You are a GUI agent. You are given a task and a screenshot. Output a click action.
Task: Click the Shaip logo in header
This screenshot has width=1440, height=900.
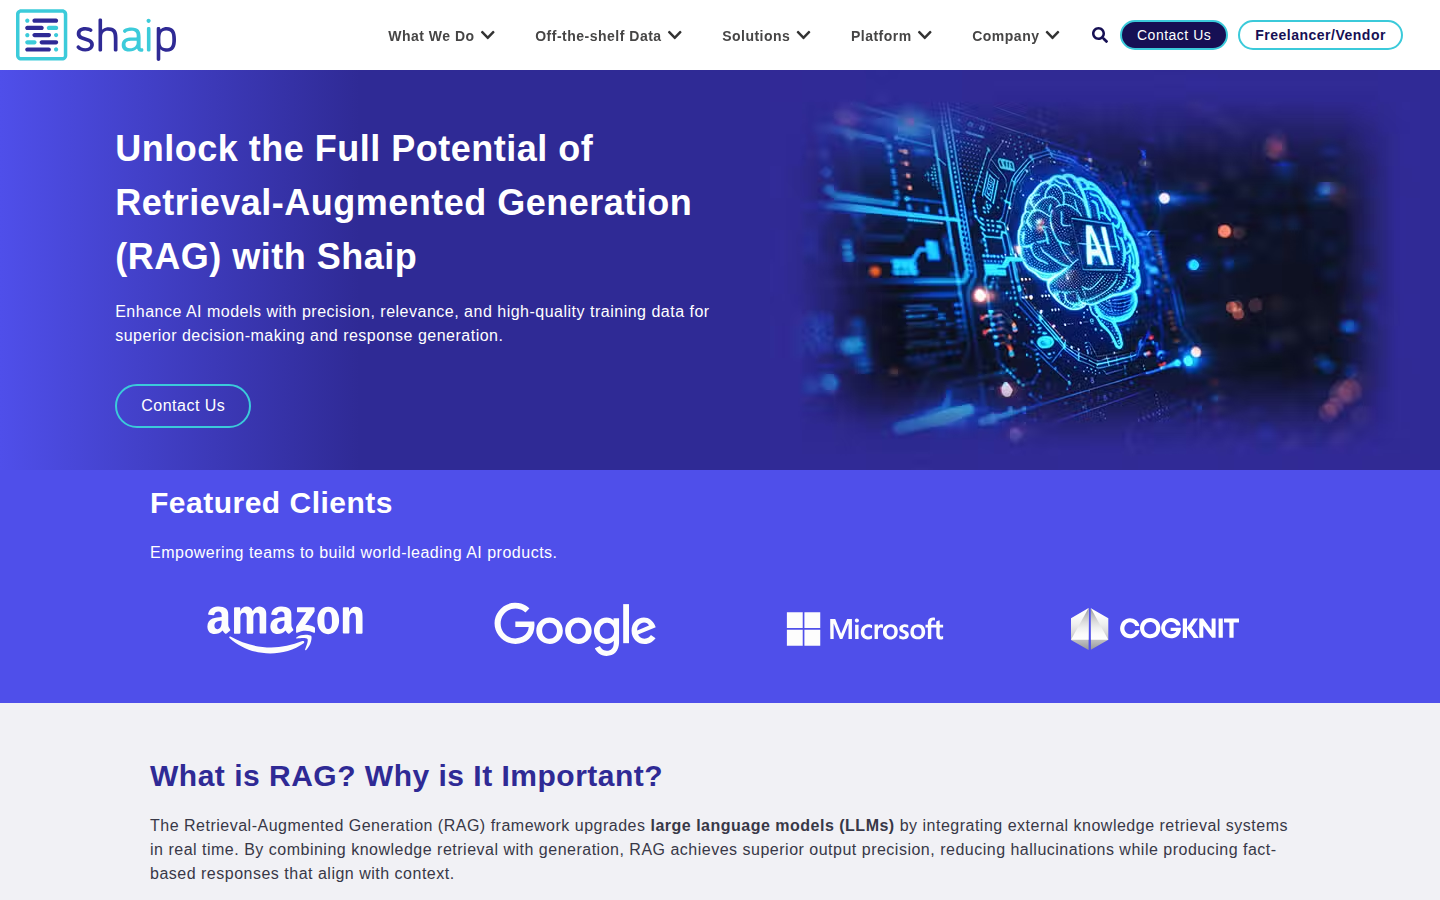pos(96,35)
